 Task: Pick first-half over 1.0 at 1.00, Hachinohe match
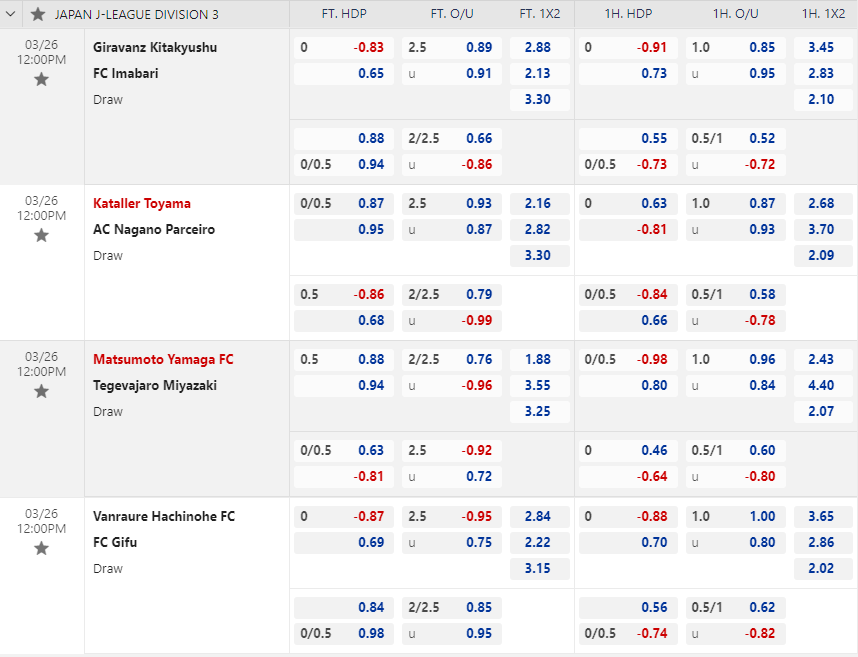(x=735, y=516)
